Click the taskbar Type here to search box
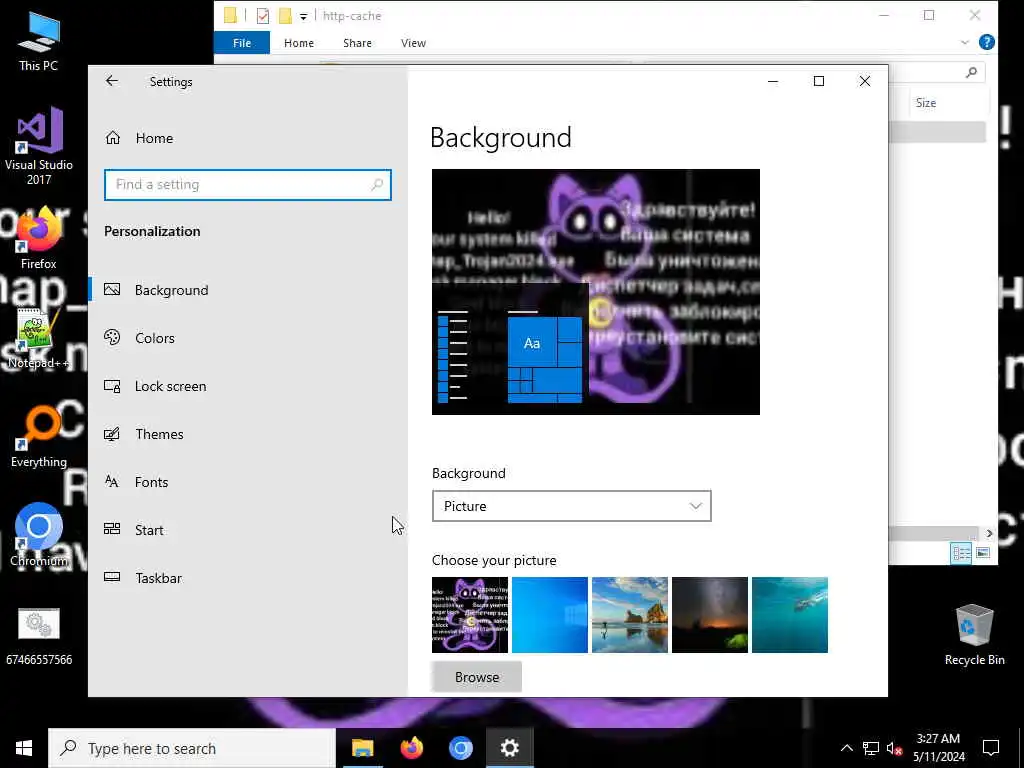Viewport: 1024px width, 768px height. click(x=191, y=748)
